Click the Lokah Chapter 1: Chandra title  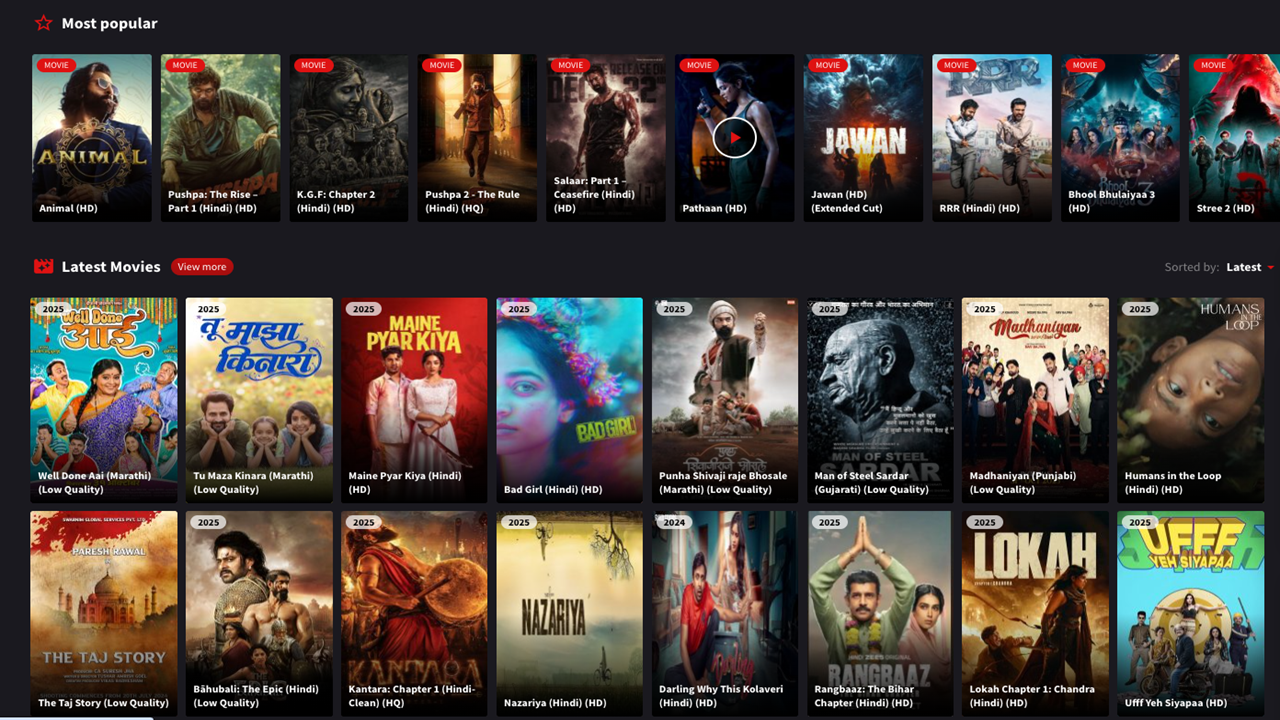(1032, 695)
